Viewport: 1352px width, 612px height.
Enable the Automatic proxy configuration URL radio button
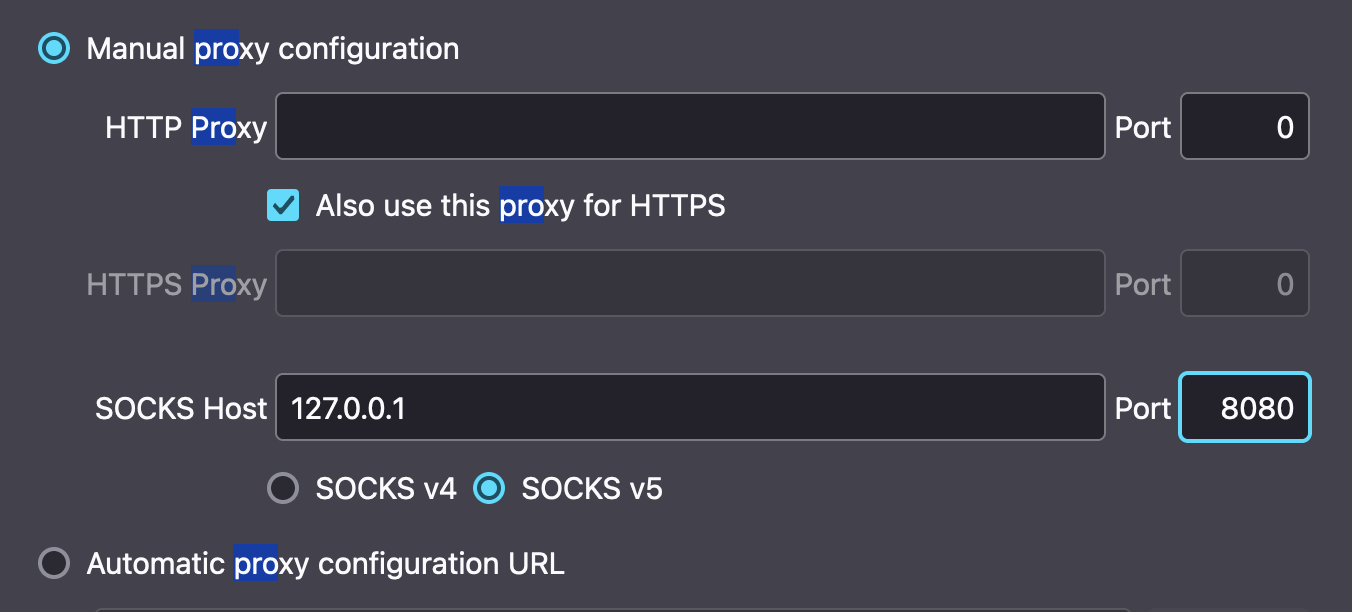(x=54, y=563)
